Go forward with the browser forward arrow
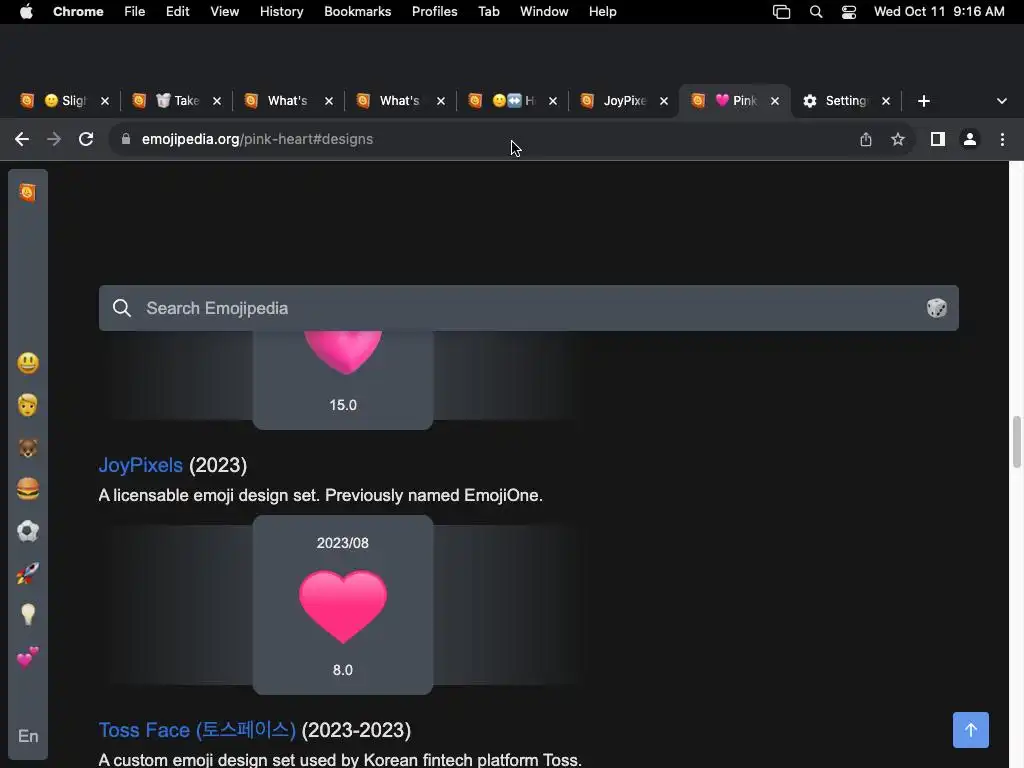 [54, 139]
